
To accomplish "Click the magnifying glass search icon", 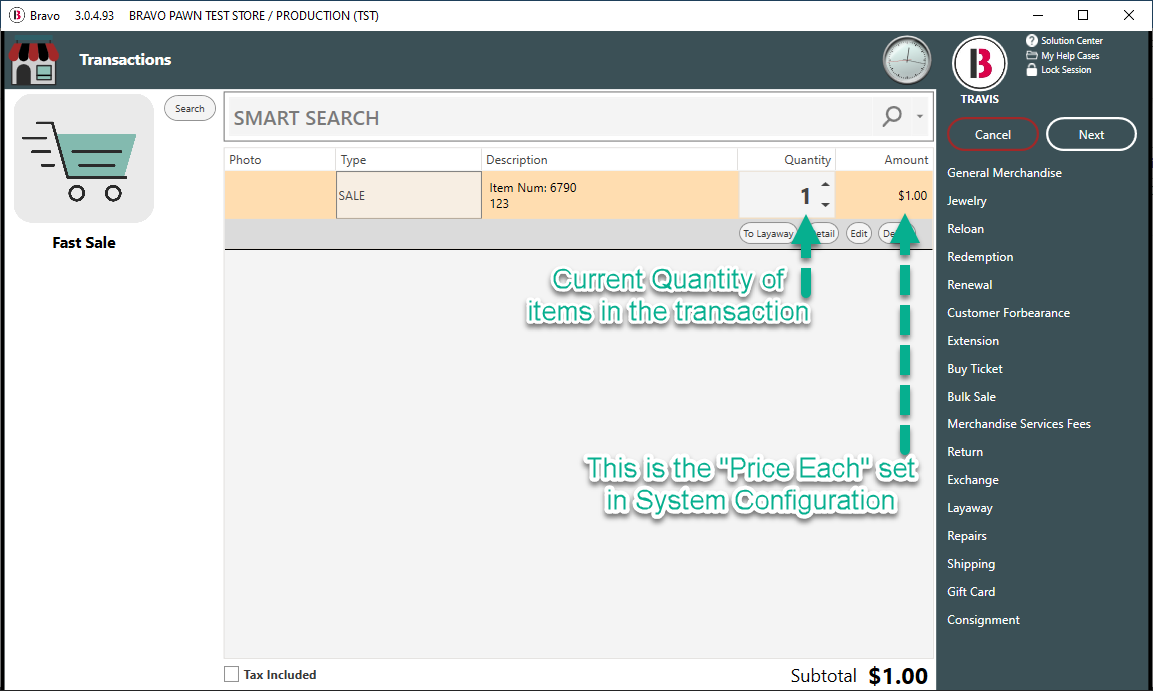I will 892,116.
